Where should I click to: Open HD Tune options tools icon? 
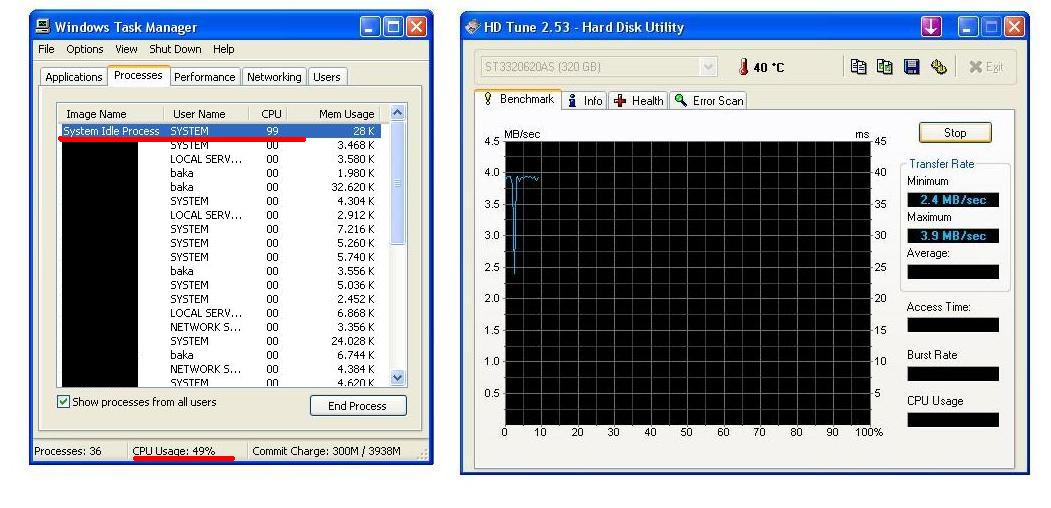[x=938, y=66]
